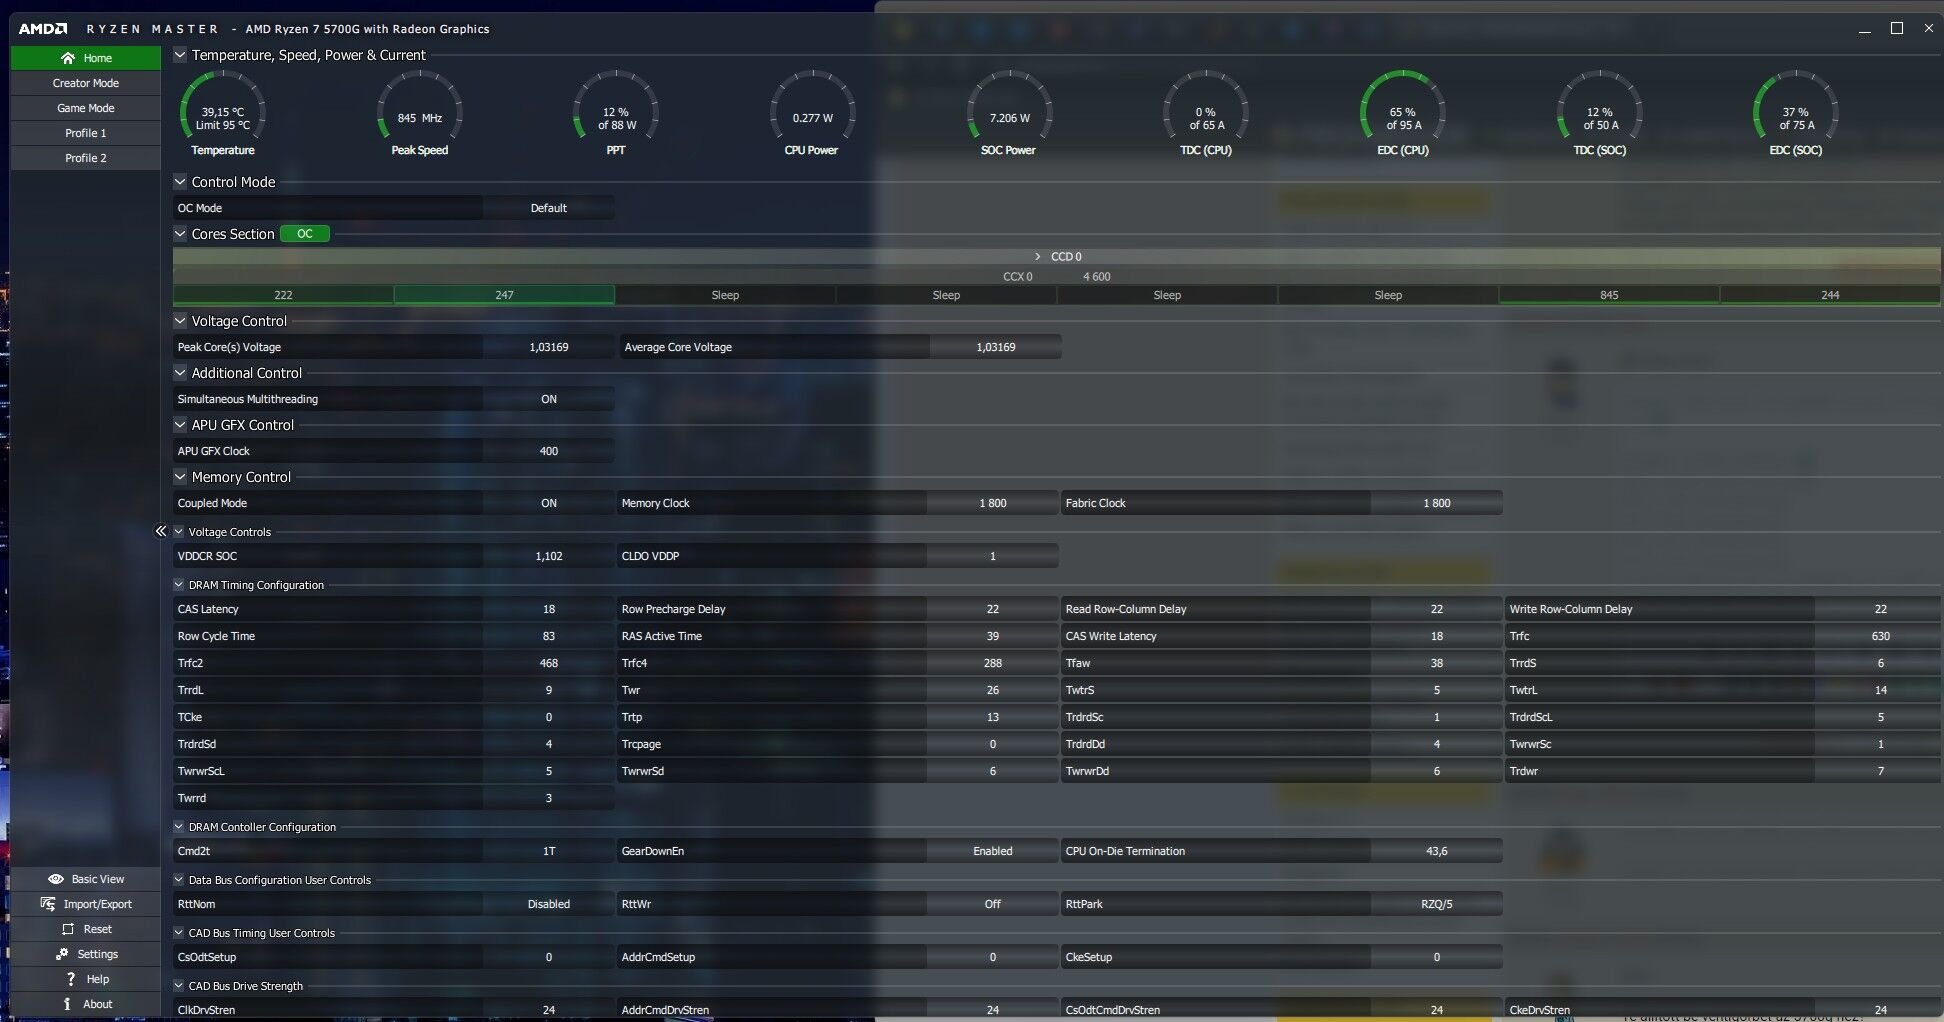Screen dimensions: 1944x1022
Task: Open Settings gear icon in sidebar
Action: coord(62,954)
